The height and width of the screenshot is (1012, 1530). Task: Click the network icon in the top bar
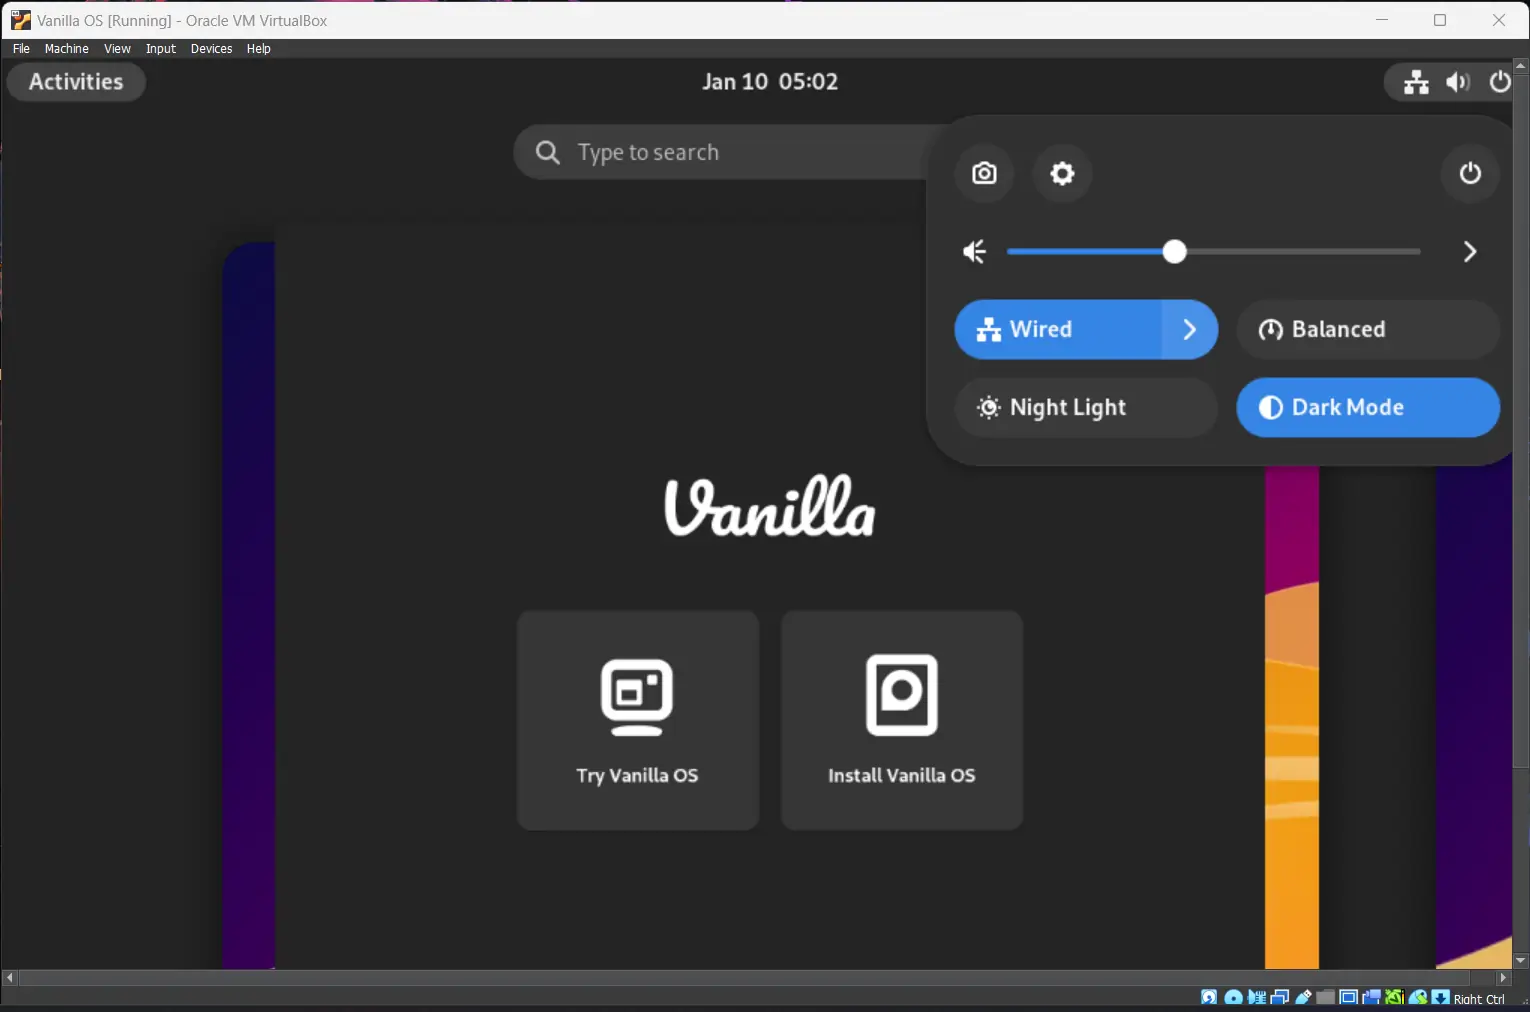[1416, 82]
